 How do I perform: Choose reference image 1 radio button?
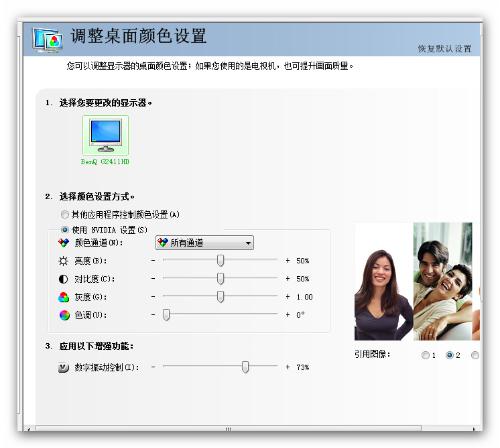[425, 355]
